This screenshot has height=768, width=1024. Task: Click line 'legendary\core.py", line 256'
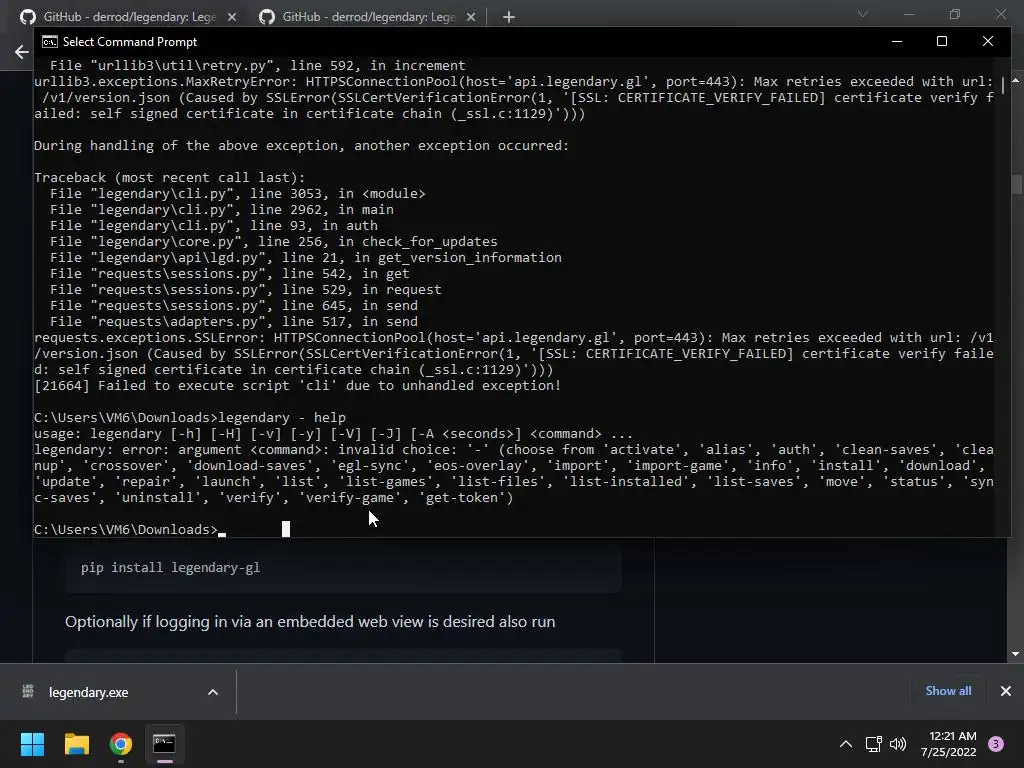(x=274, y=242)
